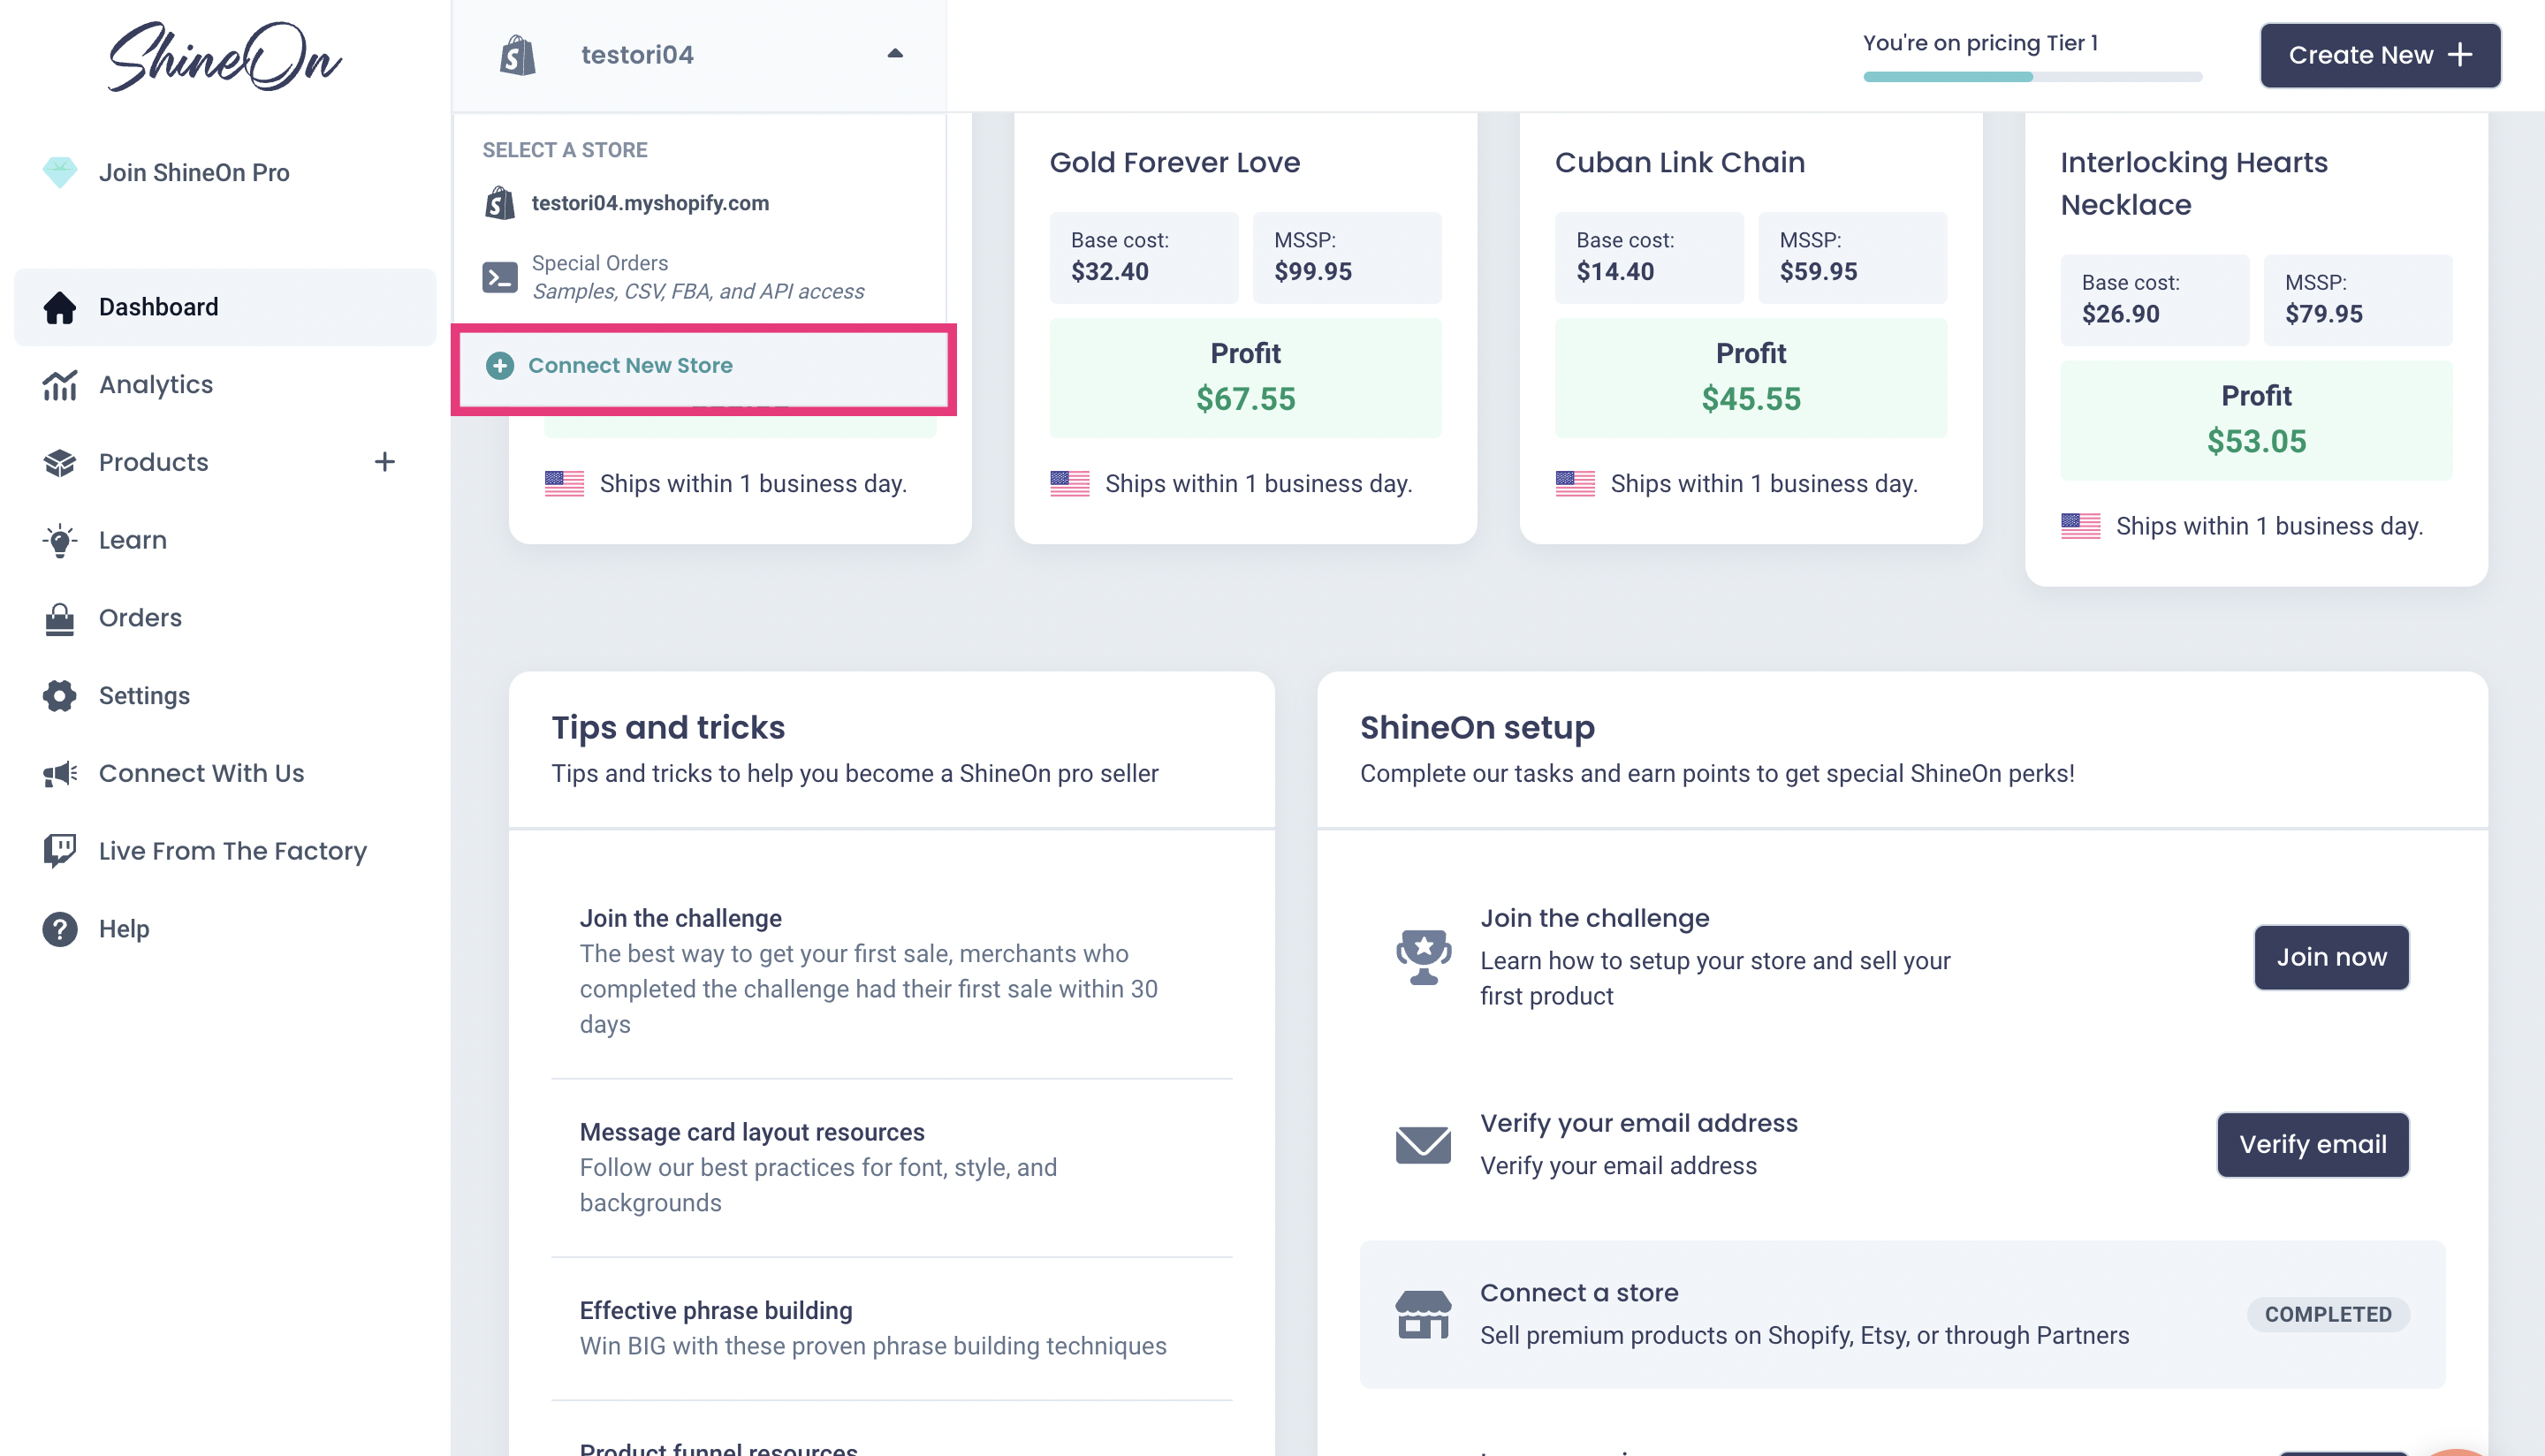Click the ShineOn logo
This screenshot has width=2545, height=1456.
(x=224, y=57)
